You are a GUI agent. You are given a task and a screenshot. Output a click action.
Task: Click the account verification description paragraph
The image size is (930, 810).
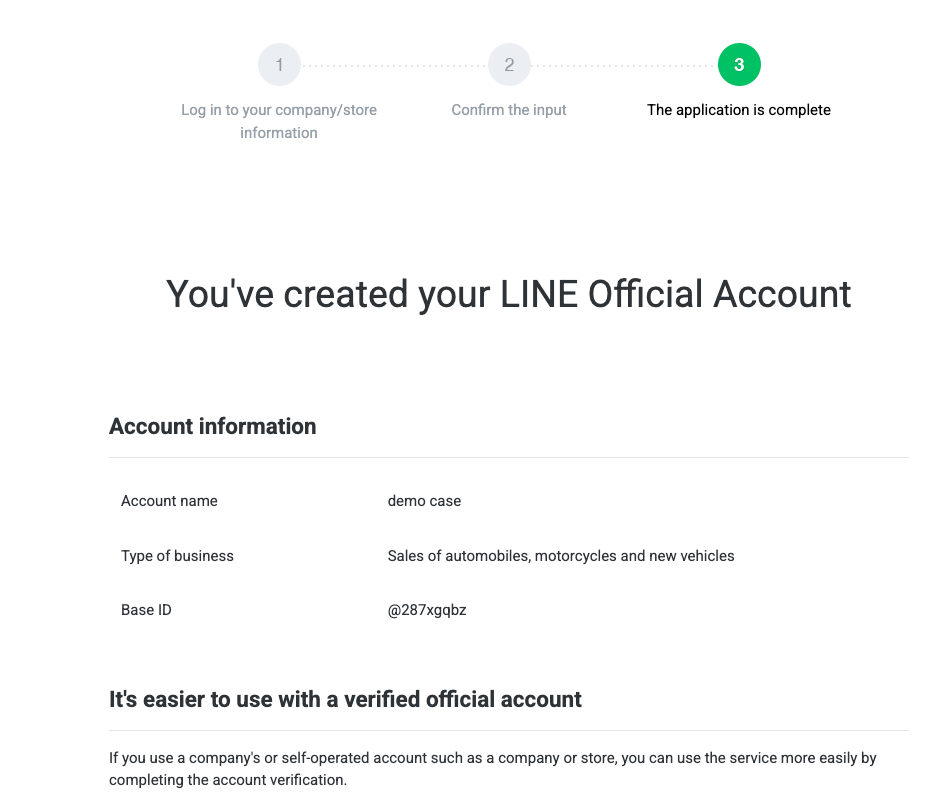[x=492, y=768]
